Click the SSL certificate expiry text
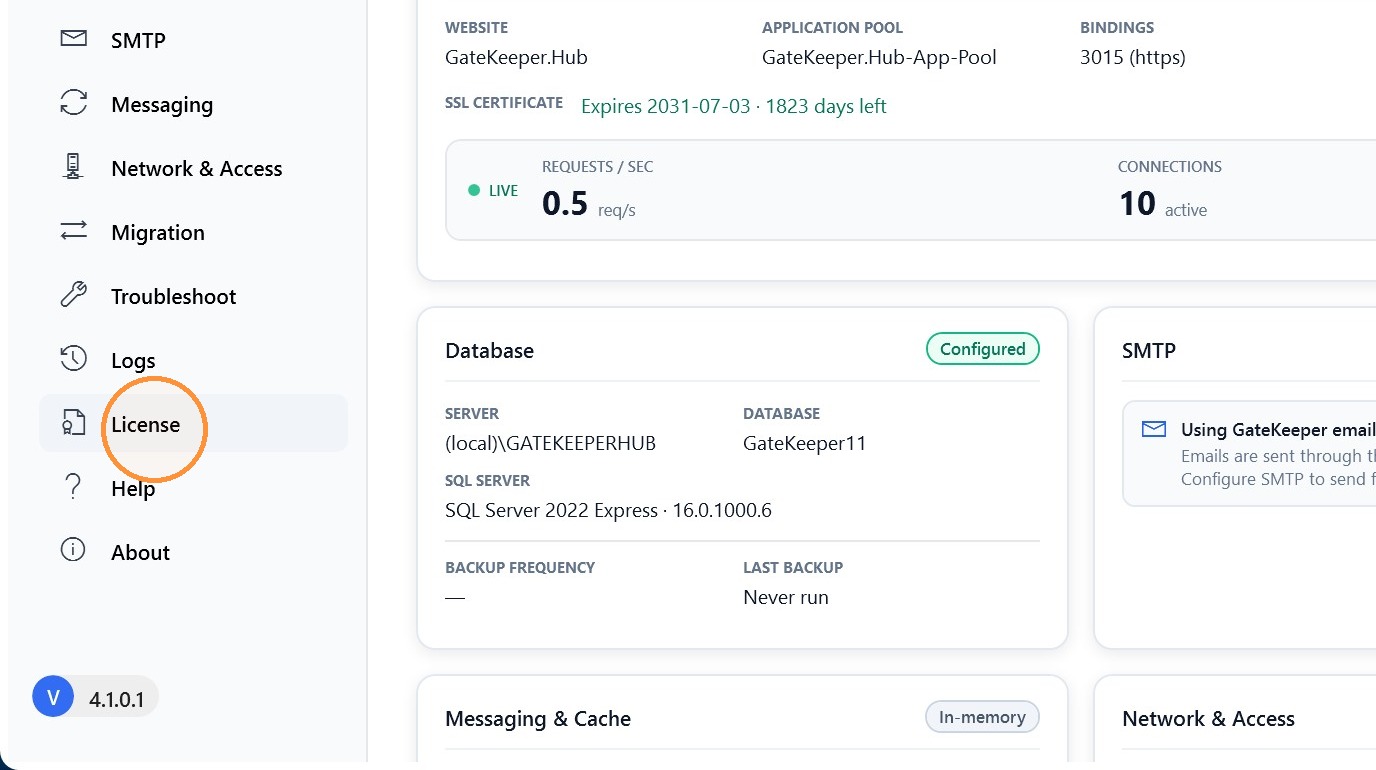 (734, 106)
